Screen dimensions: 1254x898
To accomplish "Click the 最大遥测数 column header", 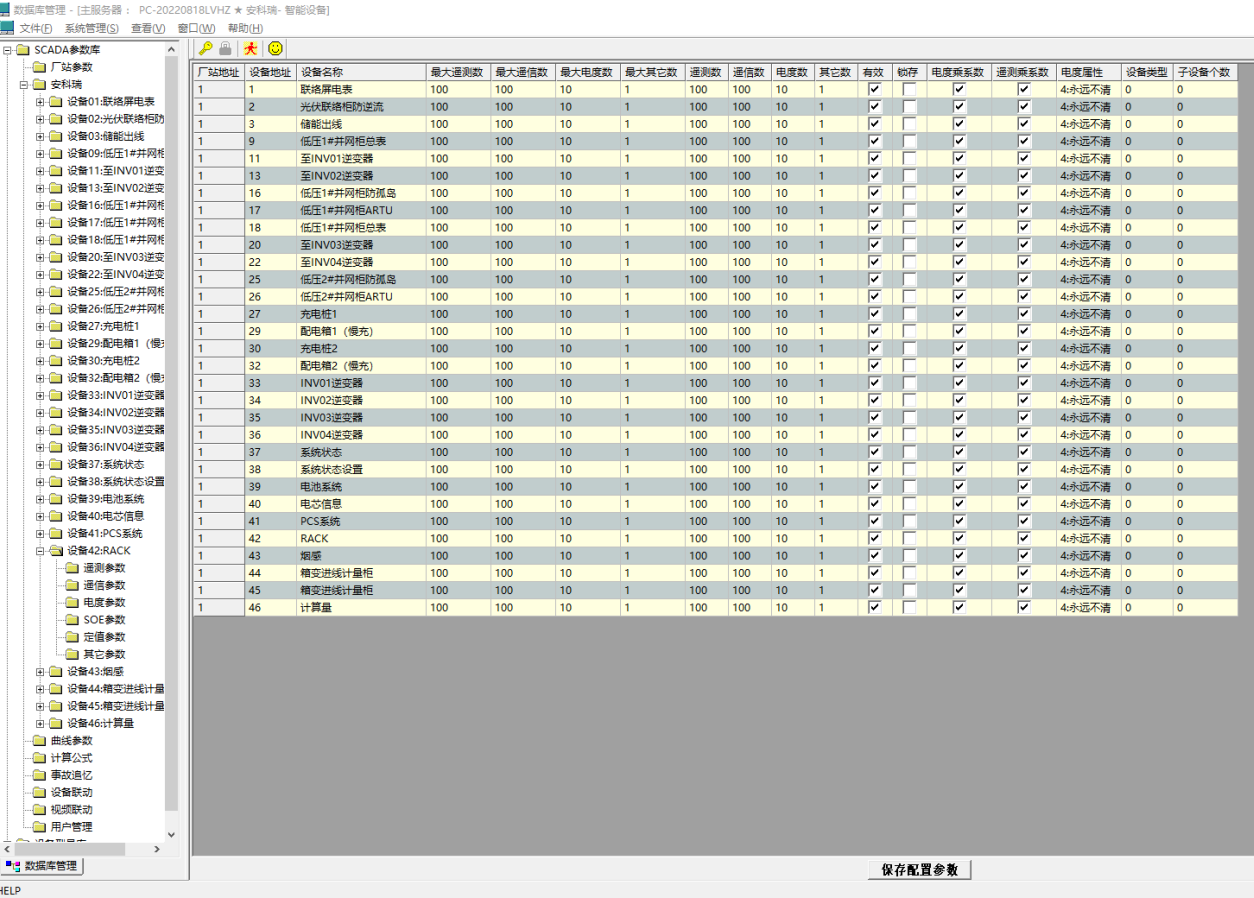I will pyautogui.click(x=458, y=72).
